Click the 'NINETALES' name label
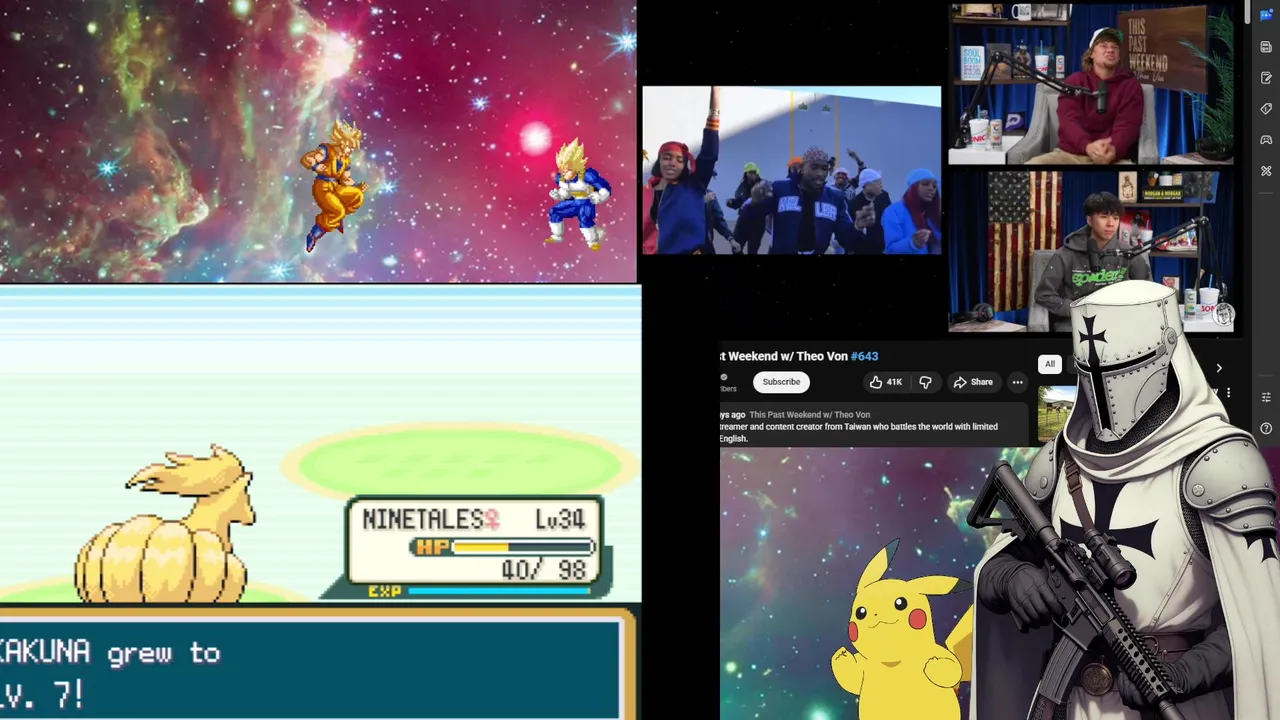The height and width of the screenshot is (720, 1280). click(422, 519)
